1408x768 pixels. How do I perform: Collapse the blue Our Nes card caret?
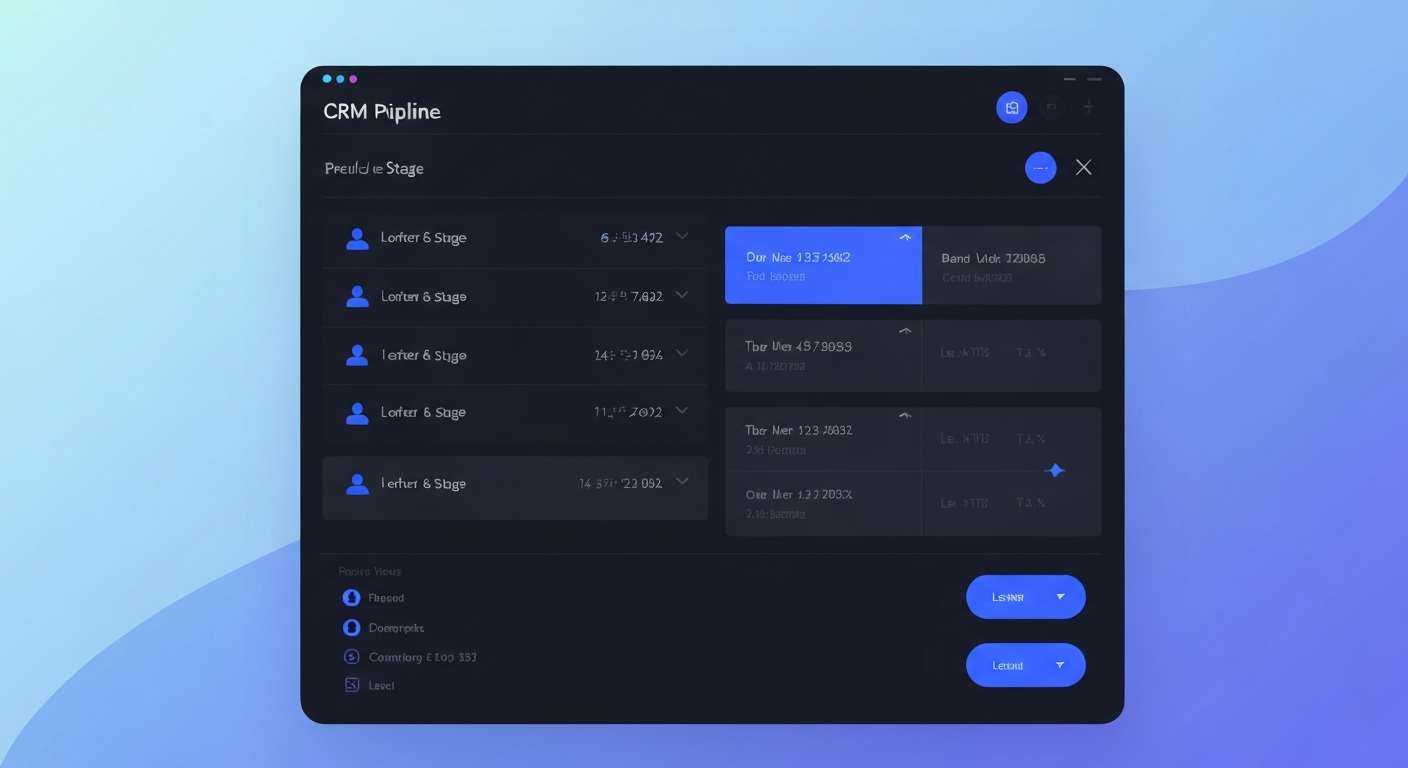(905, 238)
